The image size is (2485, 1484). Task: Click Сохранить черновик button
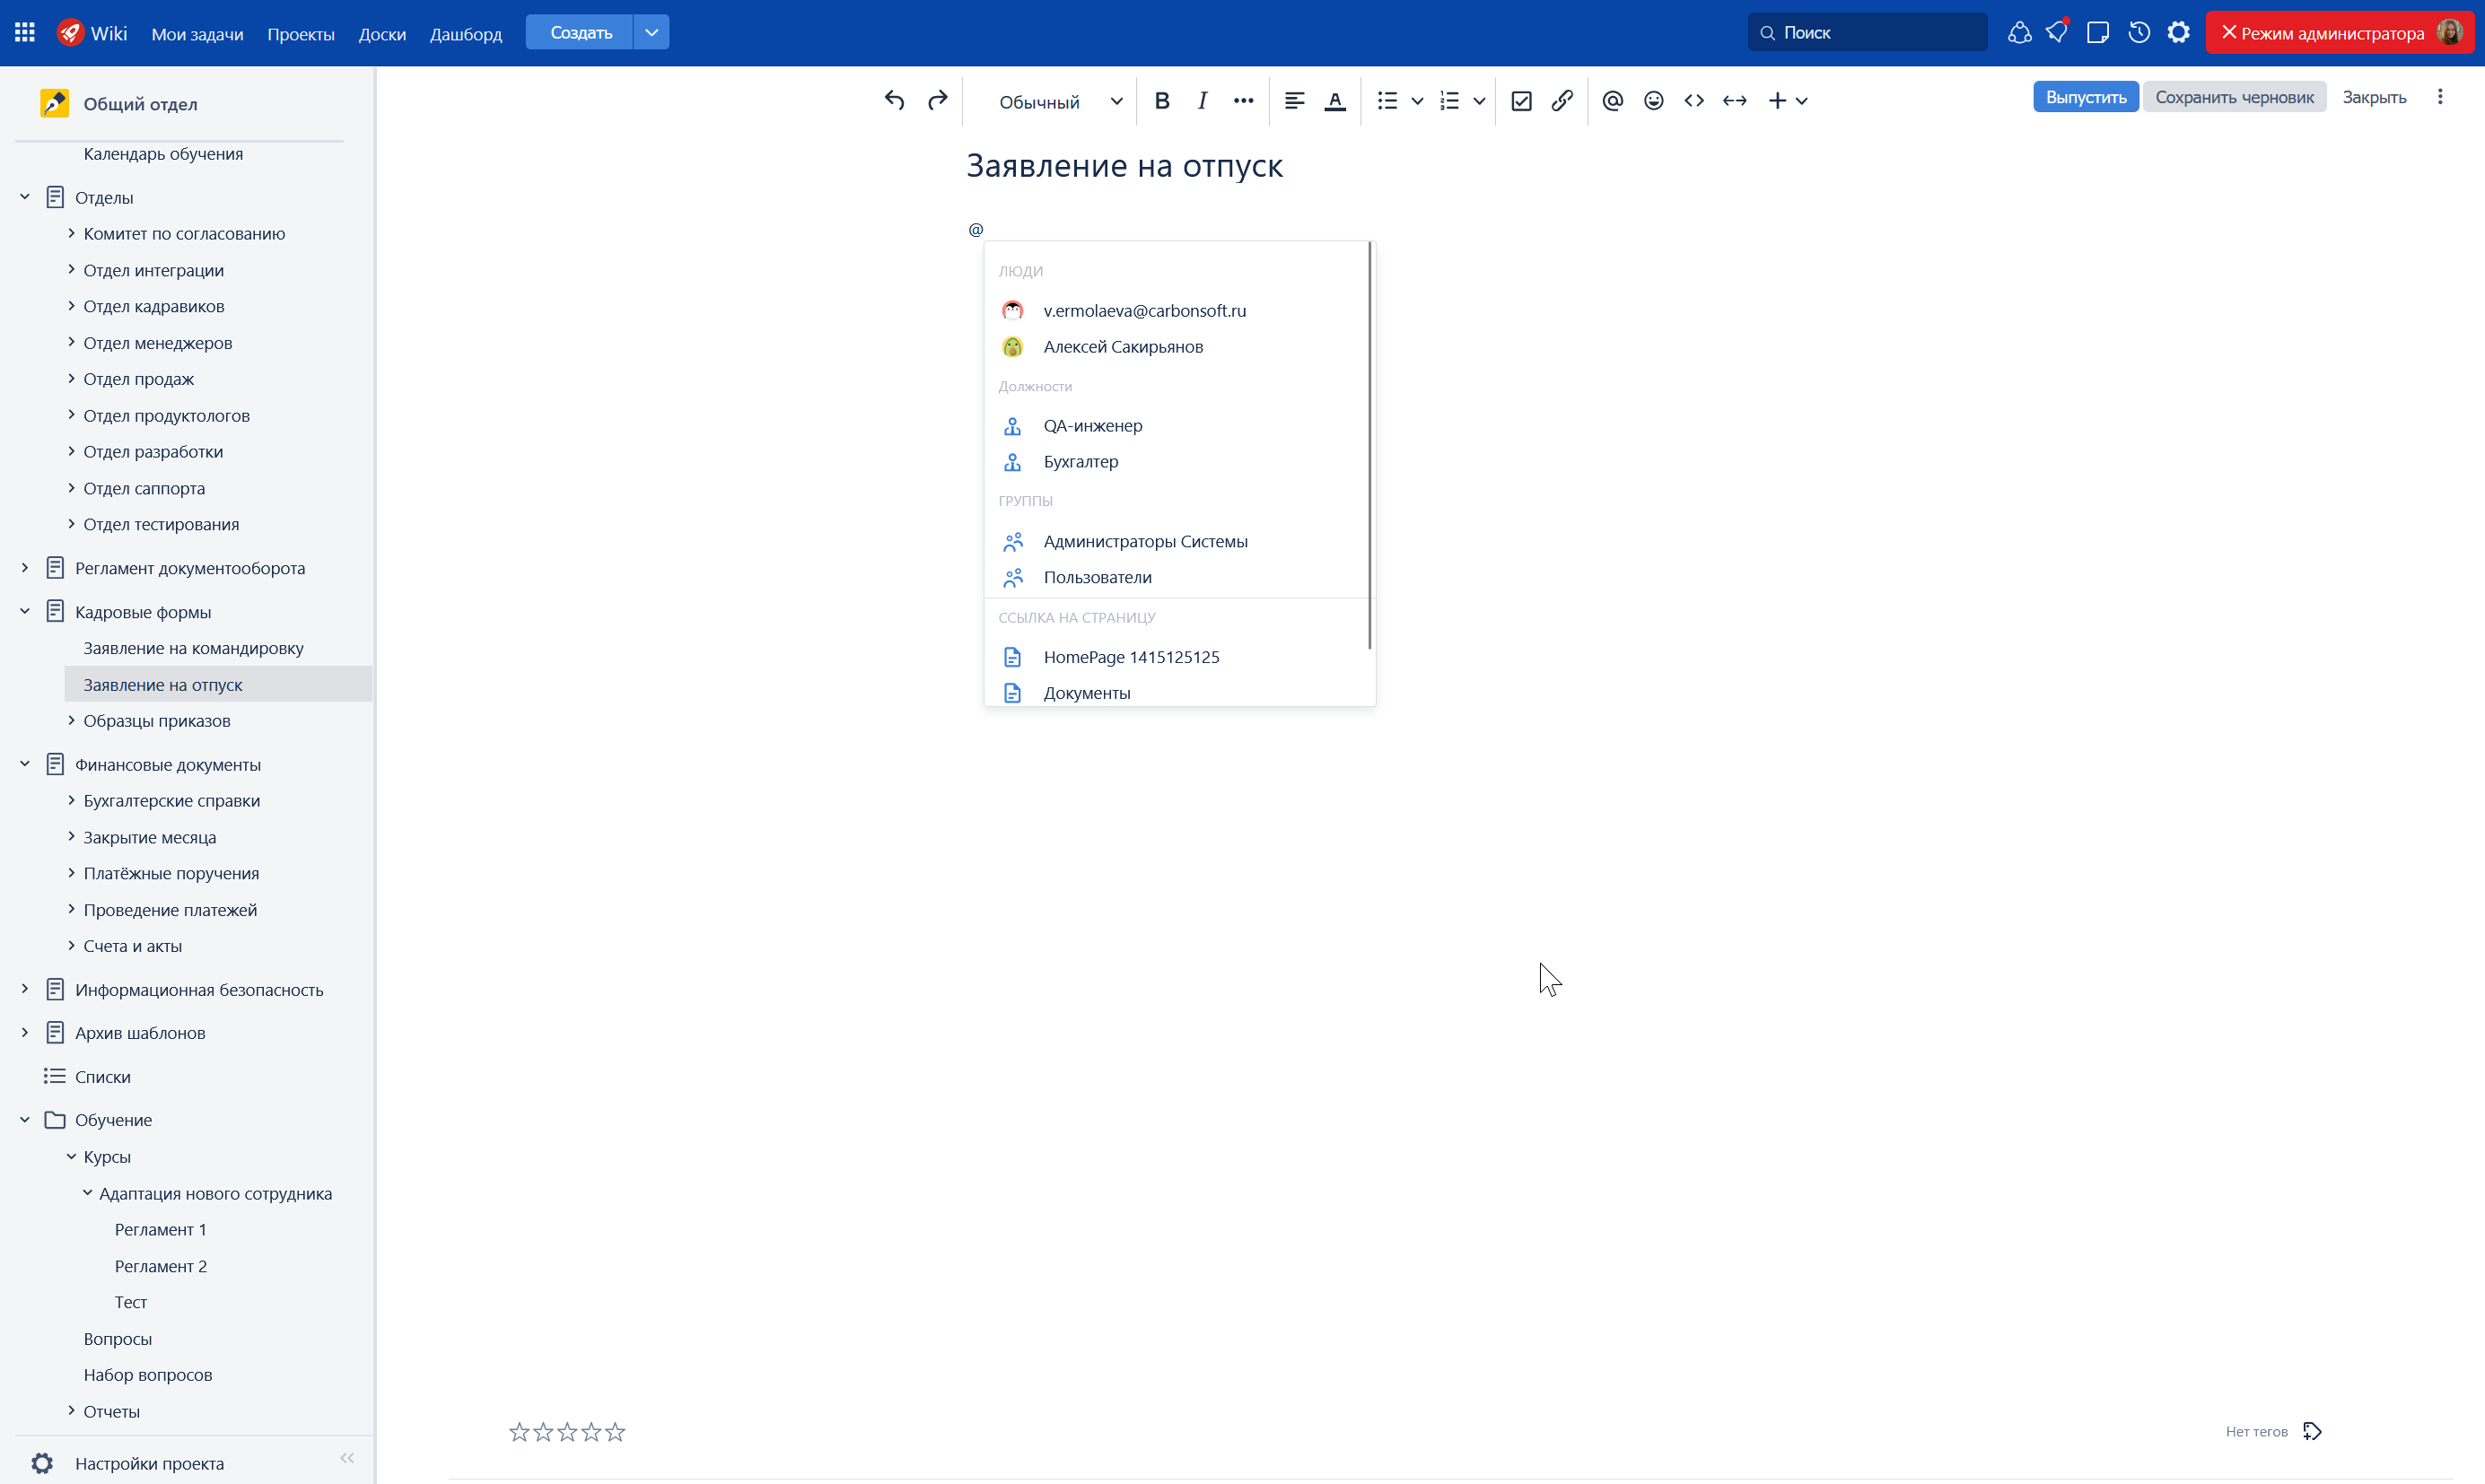pyautogui.click(x=2234, y=97)
